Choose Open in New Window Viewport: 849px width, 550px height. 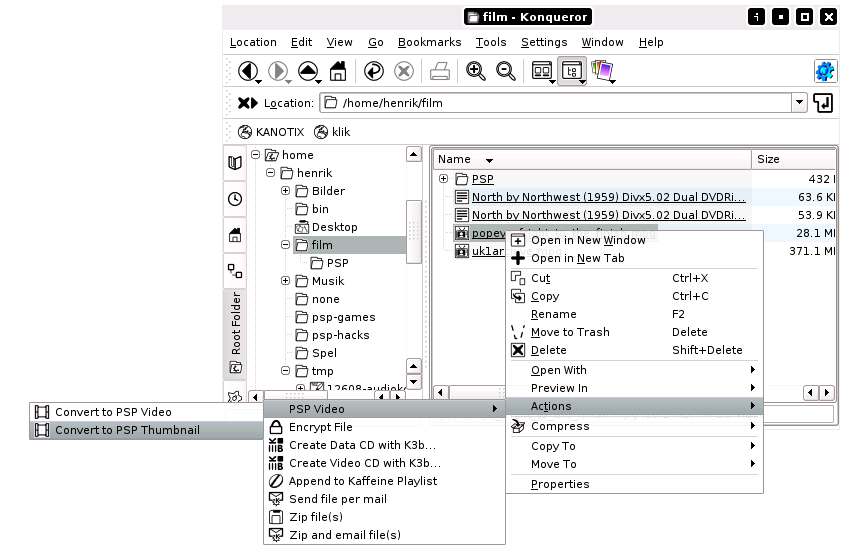click(634, 240)
